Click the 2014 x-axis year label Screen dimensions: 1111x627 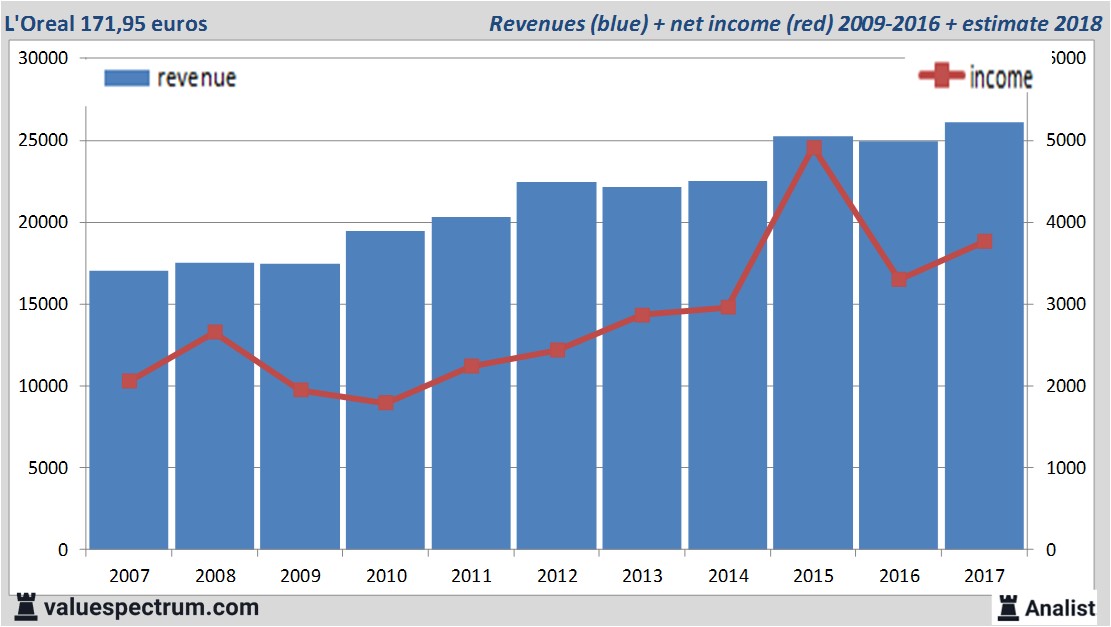tap(728, 576)
